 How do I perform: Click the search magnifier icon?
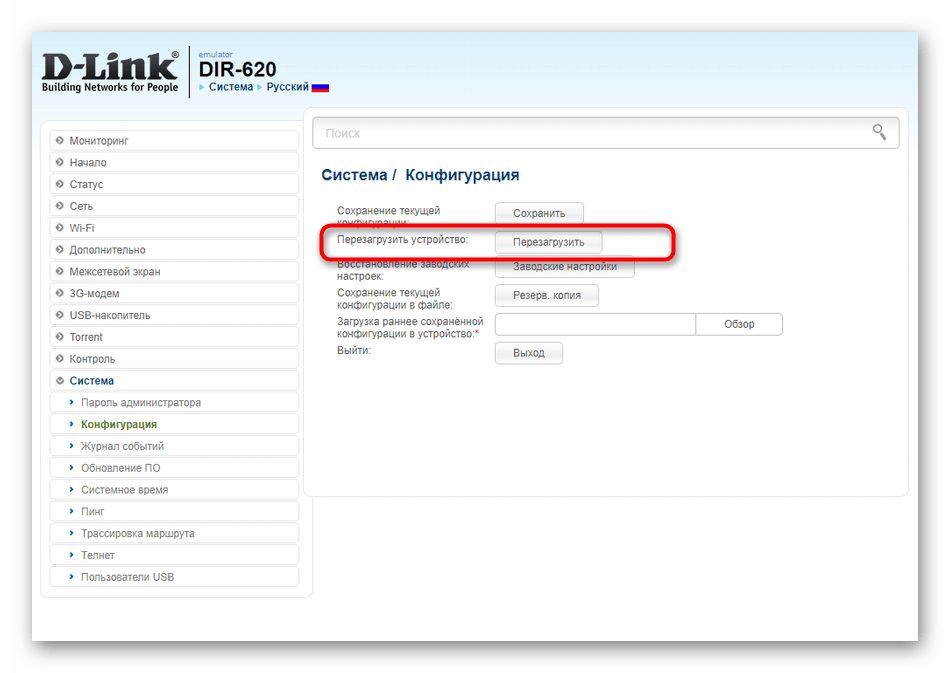click(879, 132)
